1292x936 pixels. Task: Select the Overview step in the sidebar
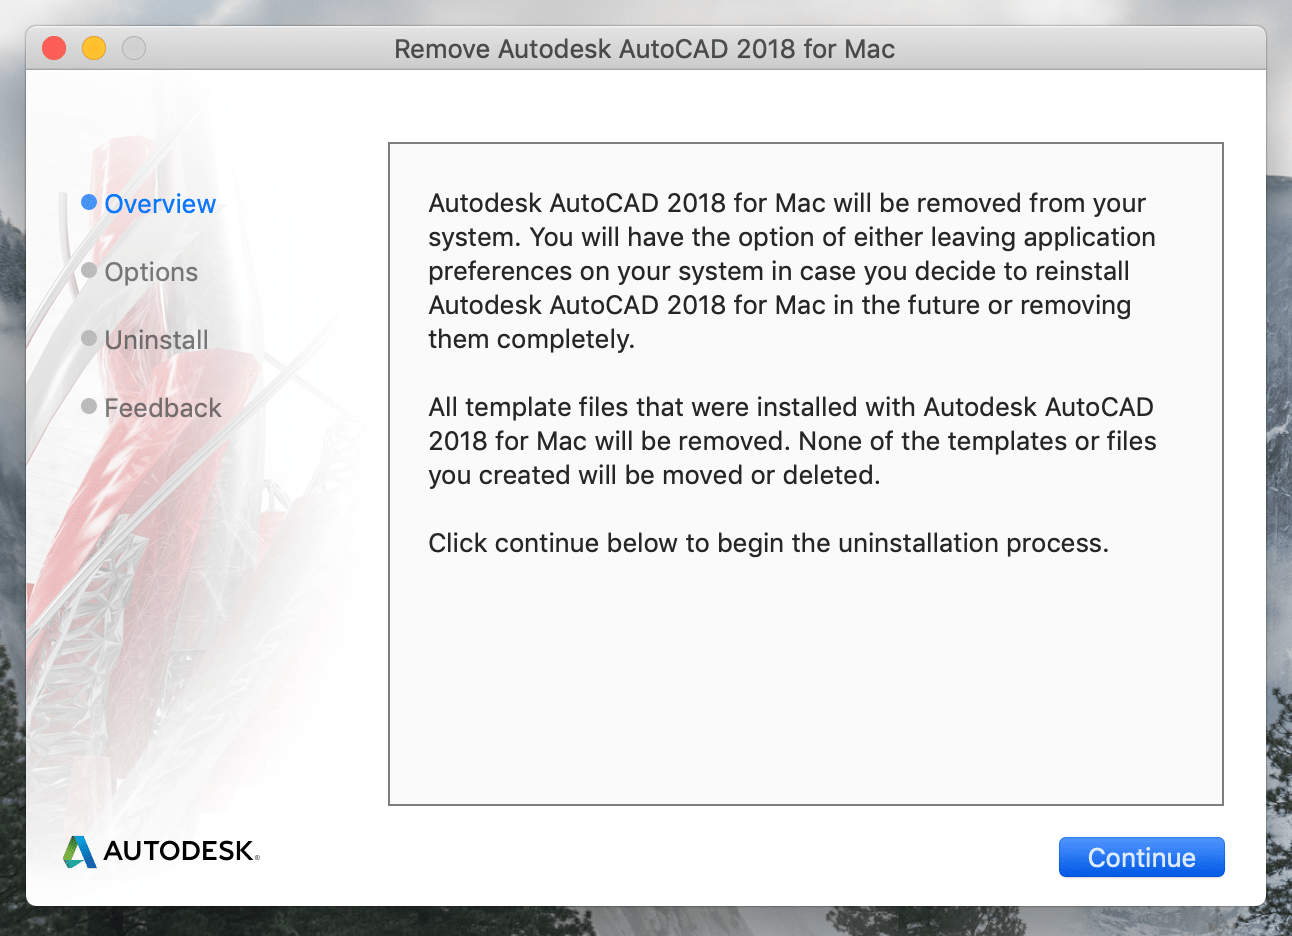pos(160,204)
